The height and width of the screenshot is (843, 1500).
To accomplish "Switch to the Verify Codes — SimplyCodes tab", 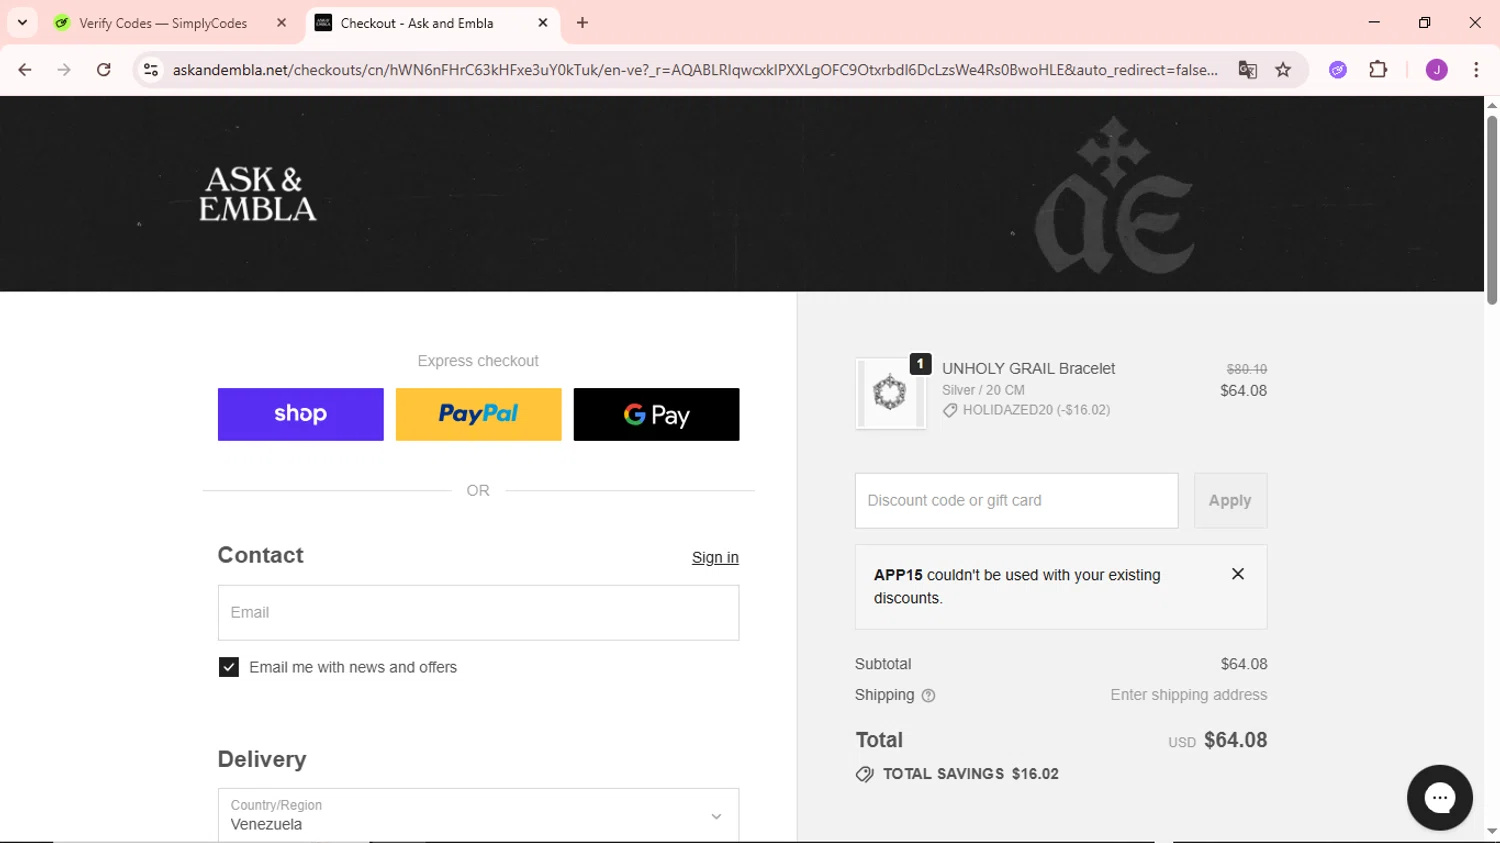I will click(x=163, y=23).
